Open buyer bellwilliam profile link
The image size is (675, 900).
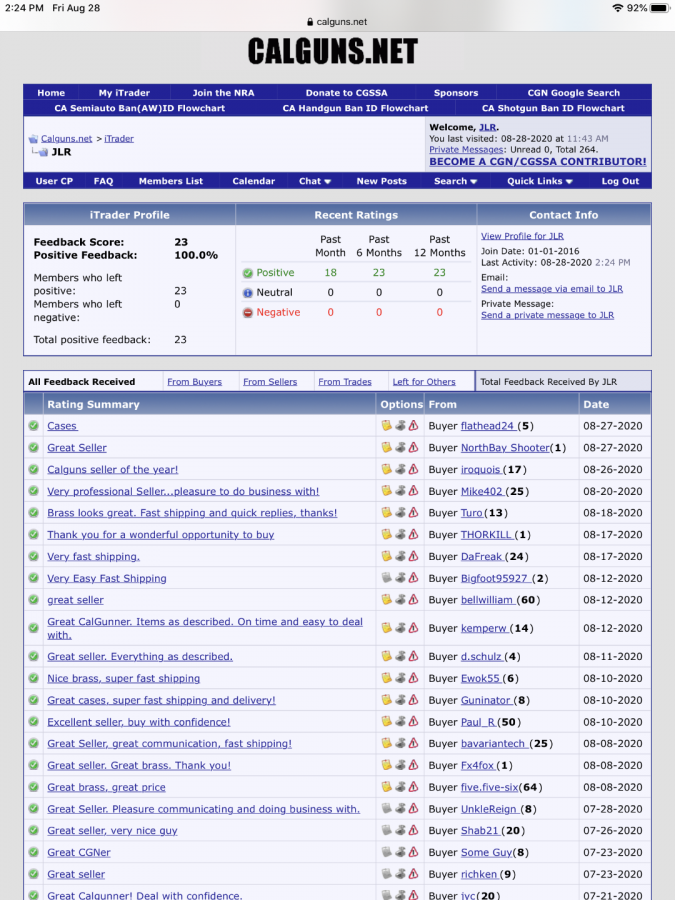coord(487,600)
